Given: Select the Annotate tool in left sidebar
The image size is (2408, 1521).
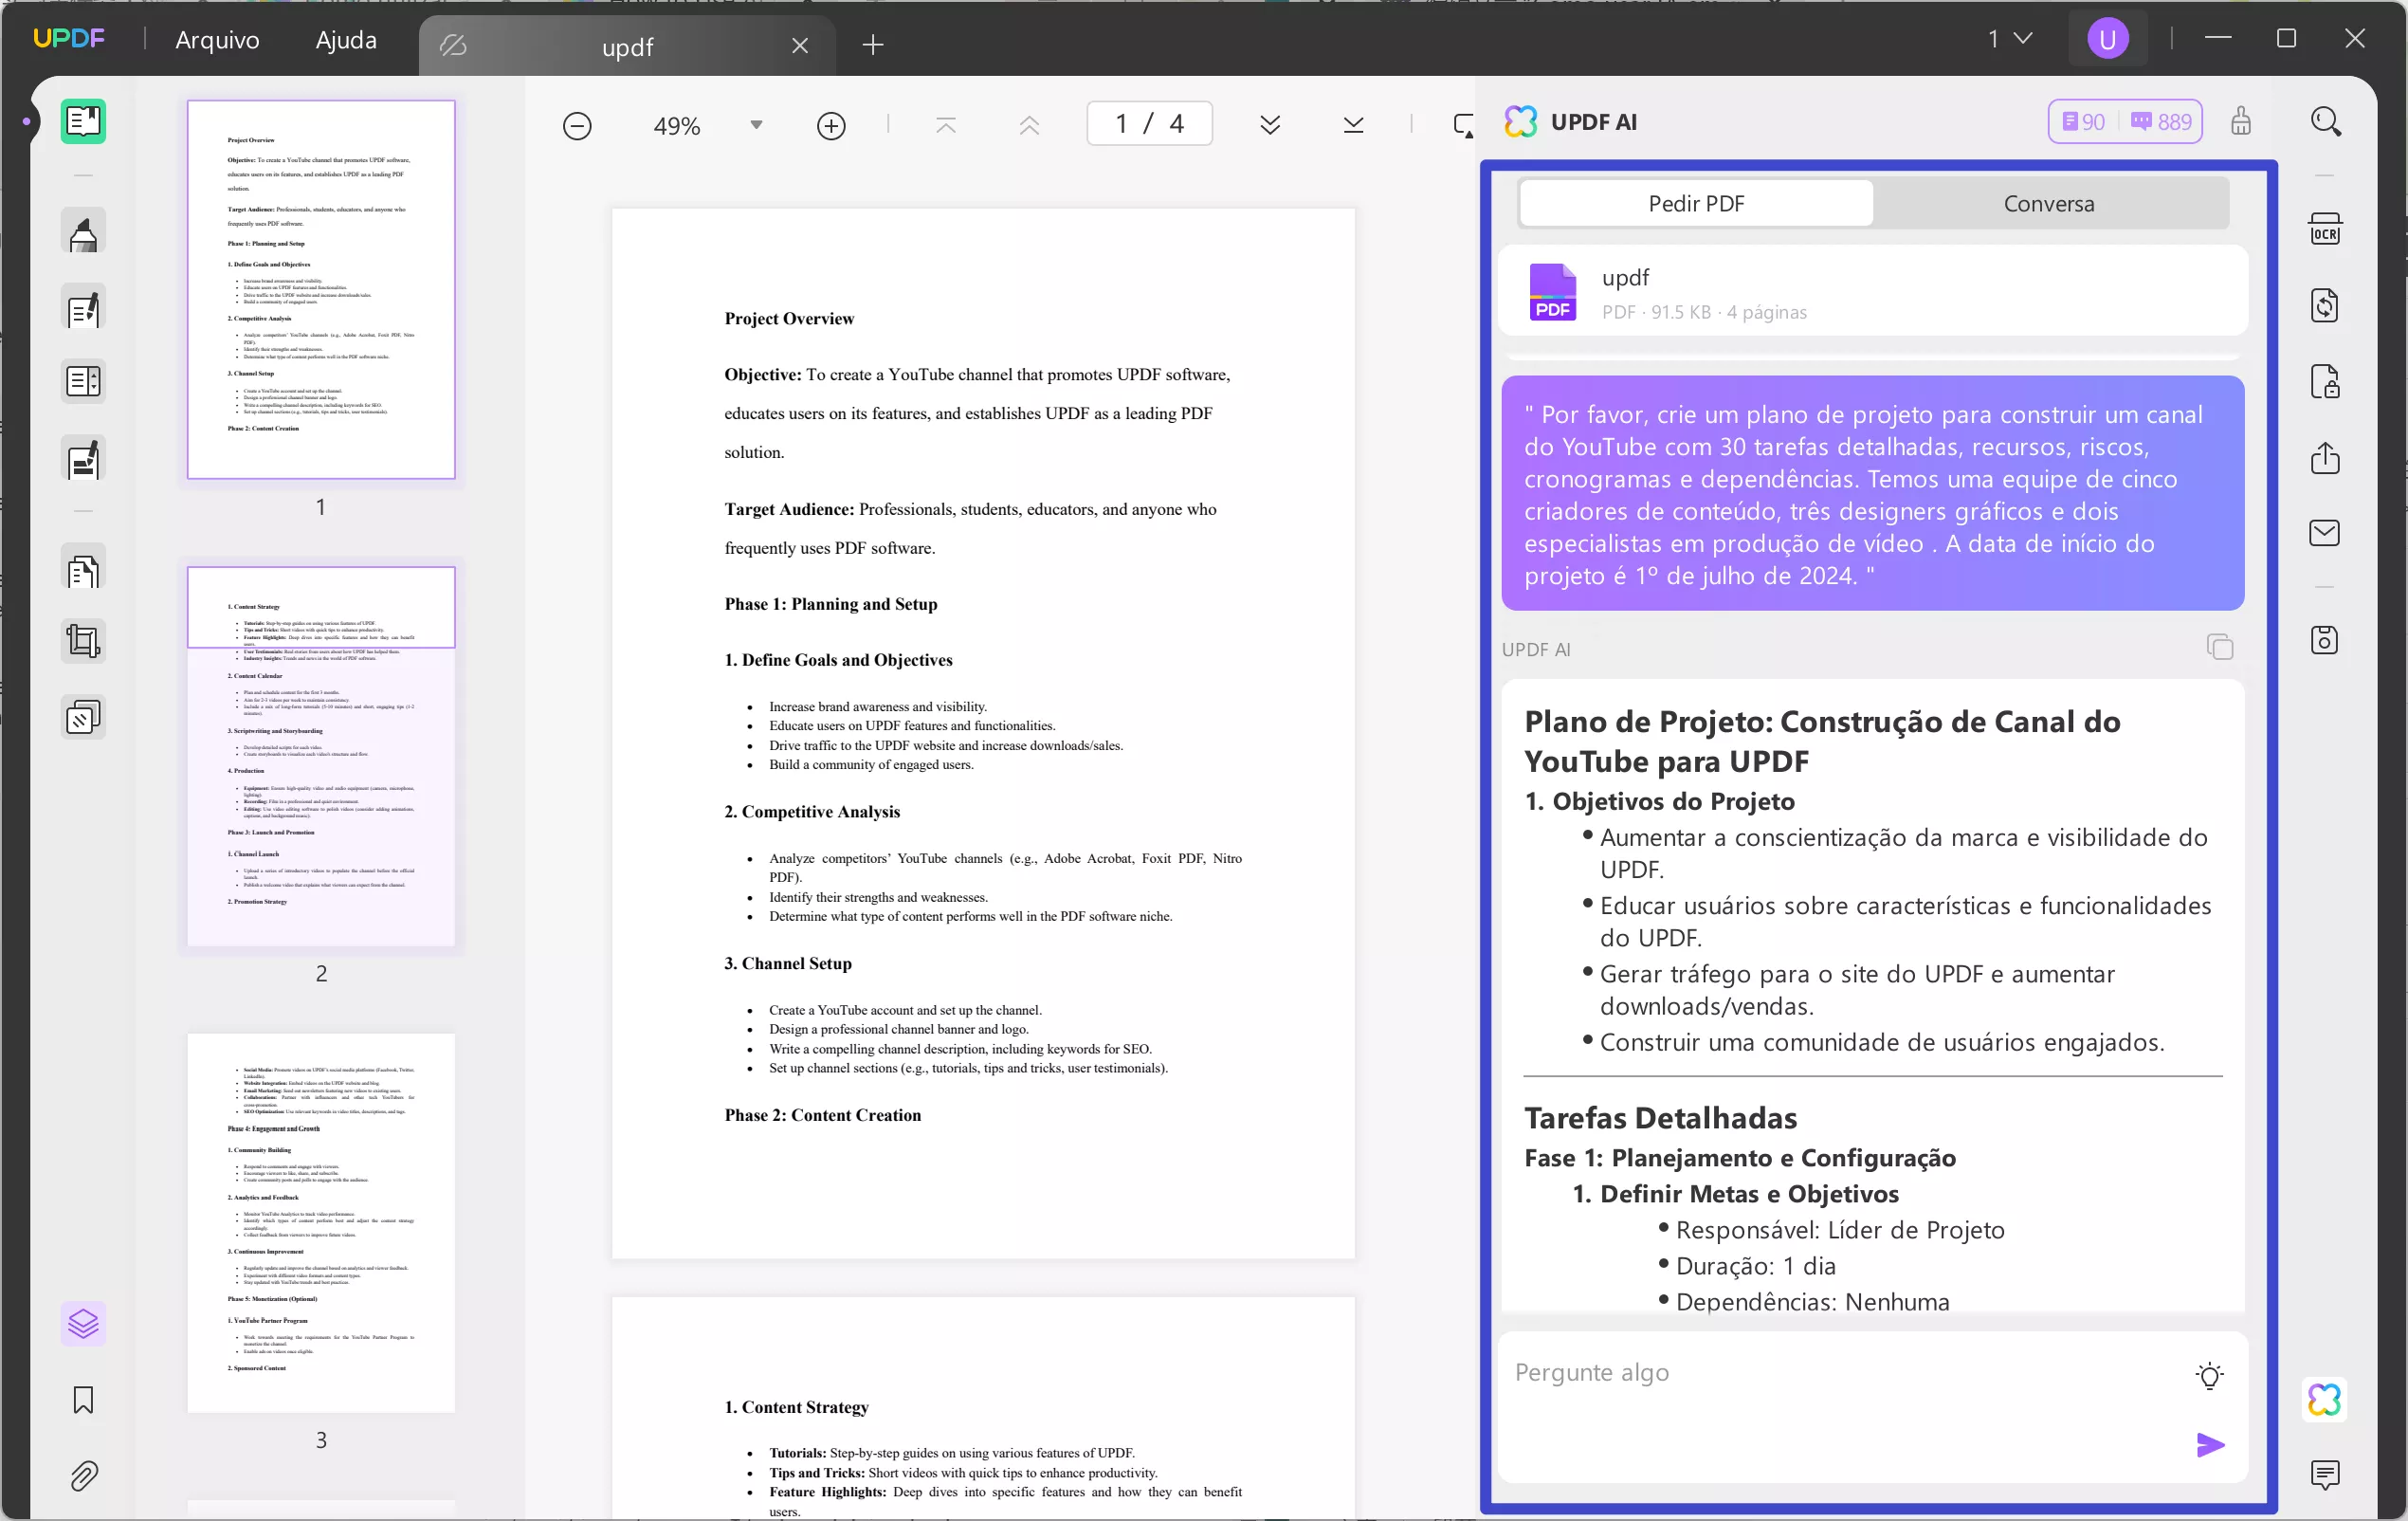Looking at the screenshot, I should point(83,230).
